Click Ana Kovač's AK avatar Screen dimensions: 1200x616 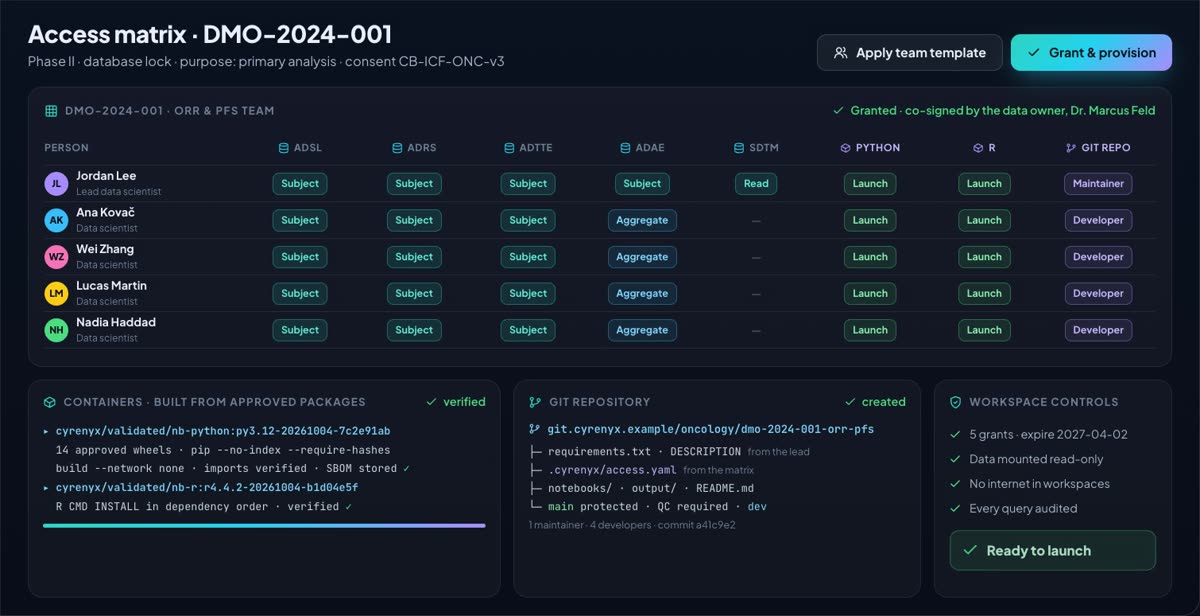point(56,220)
